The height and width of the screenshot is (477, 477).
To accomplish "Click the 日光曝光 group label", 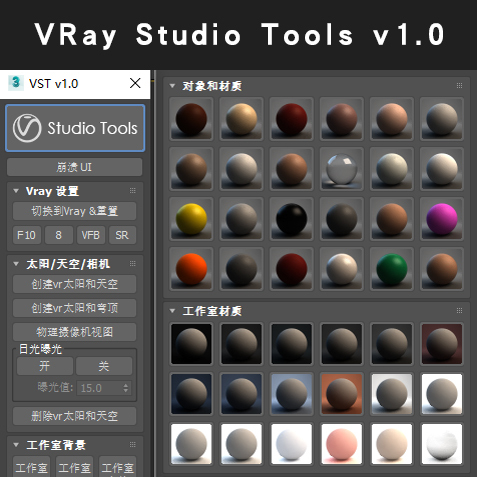I will (40, 349).
